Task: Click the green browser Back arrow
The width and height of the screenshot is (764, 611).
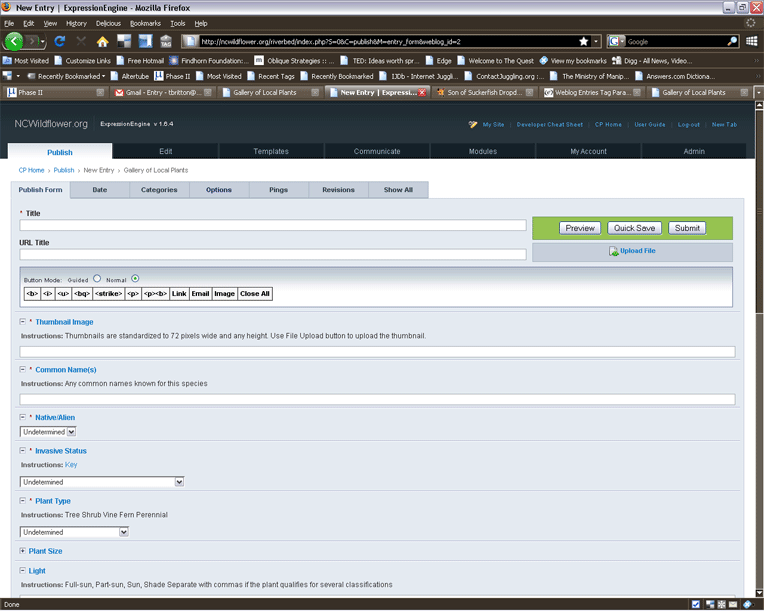Action: point(14,41)
